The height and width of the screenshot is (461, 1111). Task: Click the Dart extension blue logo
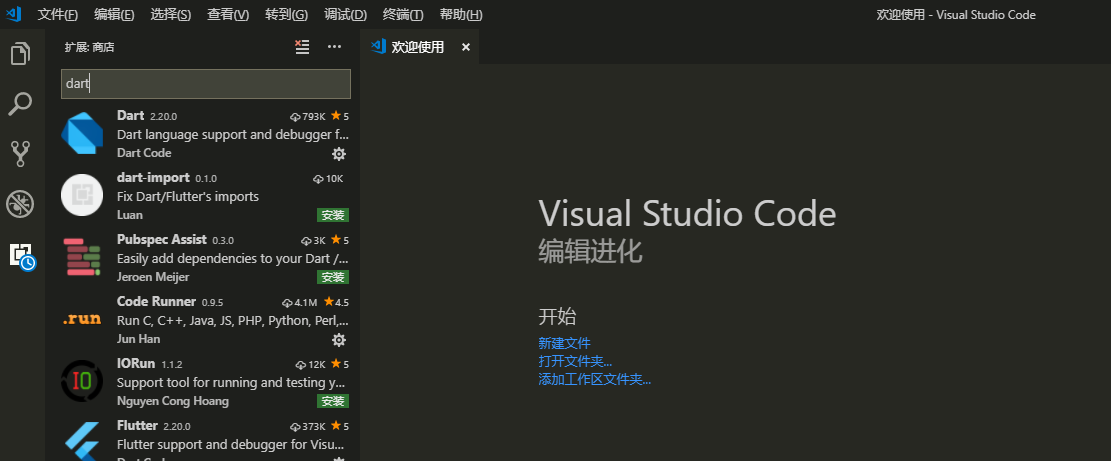[x=82, y=133]
